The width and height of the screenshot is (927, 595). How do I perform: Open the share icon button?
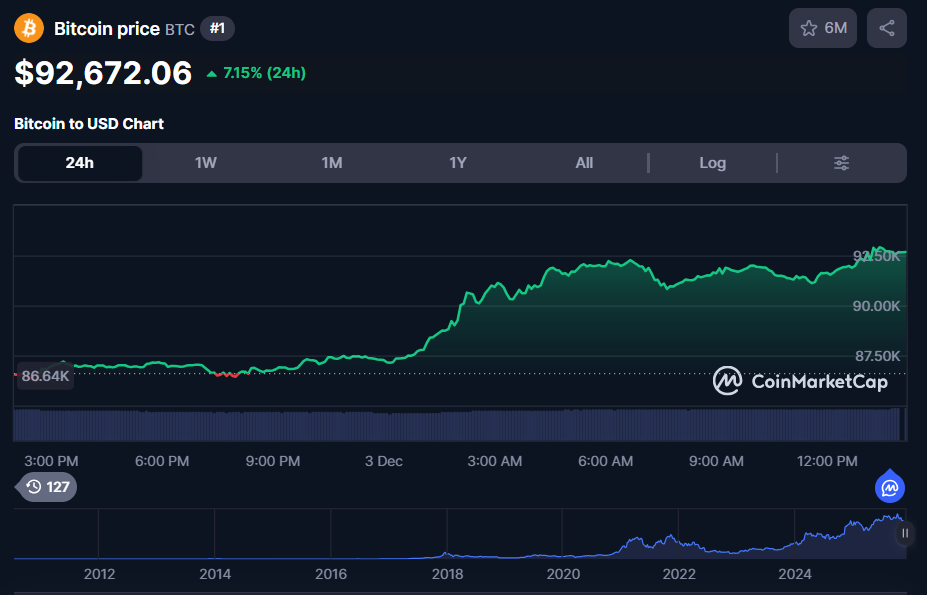pyautogui.click(x=886, y=28)
